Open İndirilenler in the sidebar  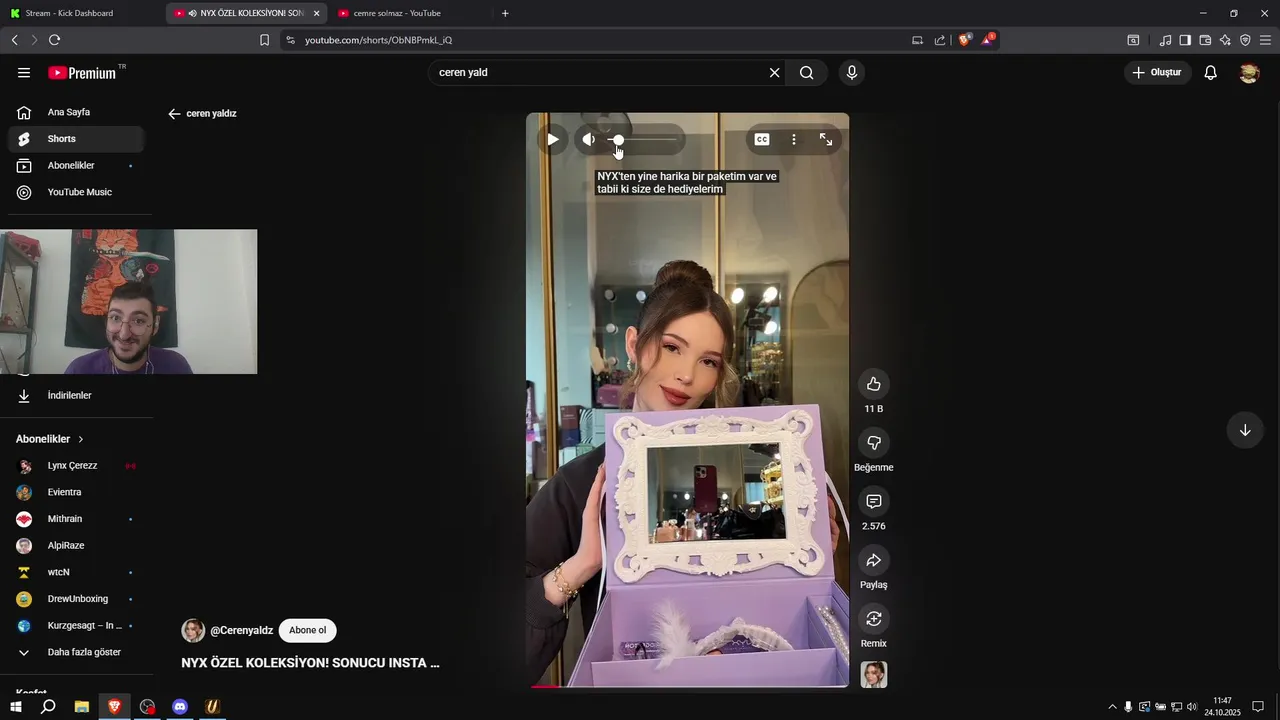(x=76, y=396)
